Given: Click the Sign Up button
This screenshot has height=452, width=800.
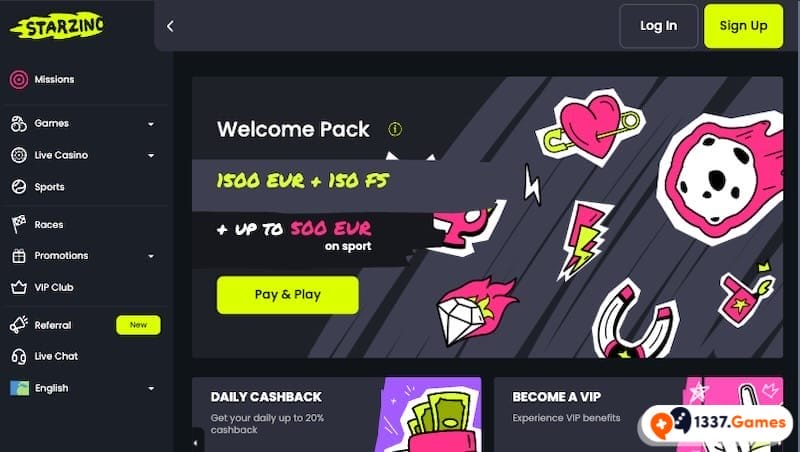Looking at the screenshot, I should 743,26.
